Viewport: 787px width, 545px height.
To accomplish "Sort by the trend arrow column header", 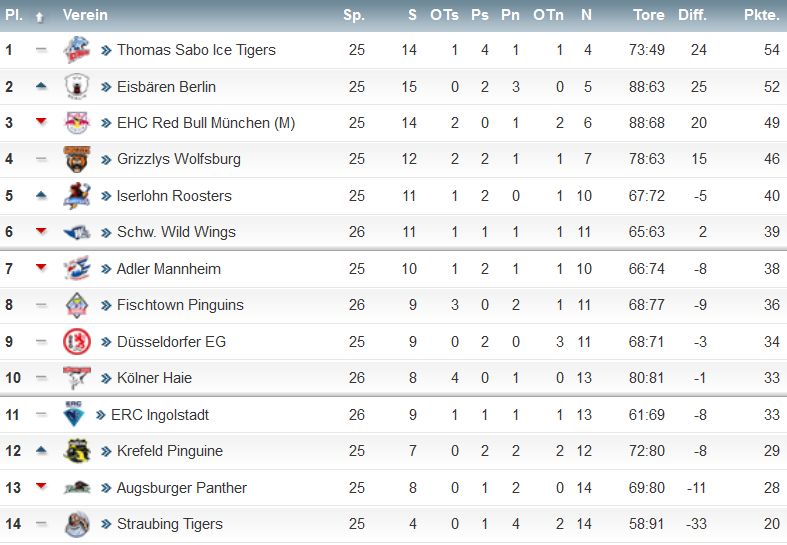I will pos(40,17).
